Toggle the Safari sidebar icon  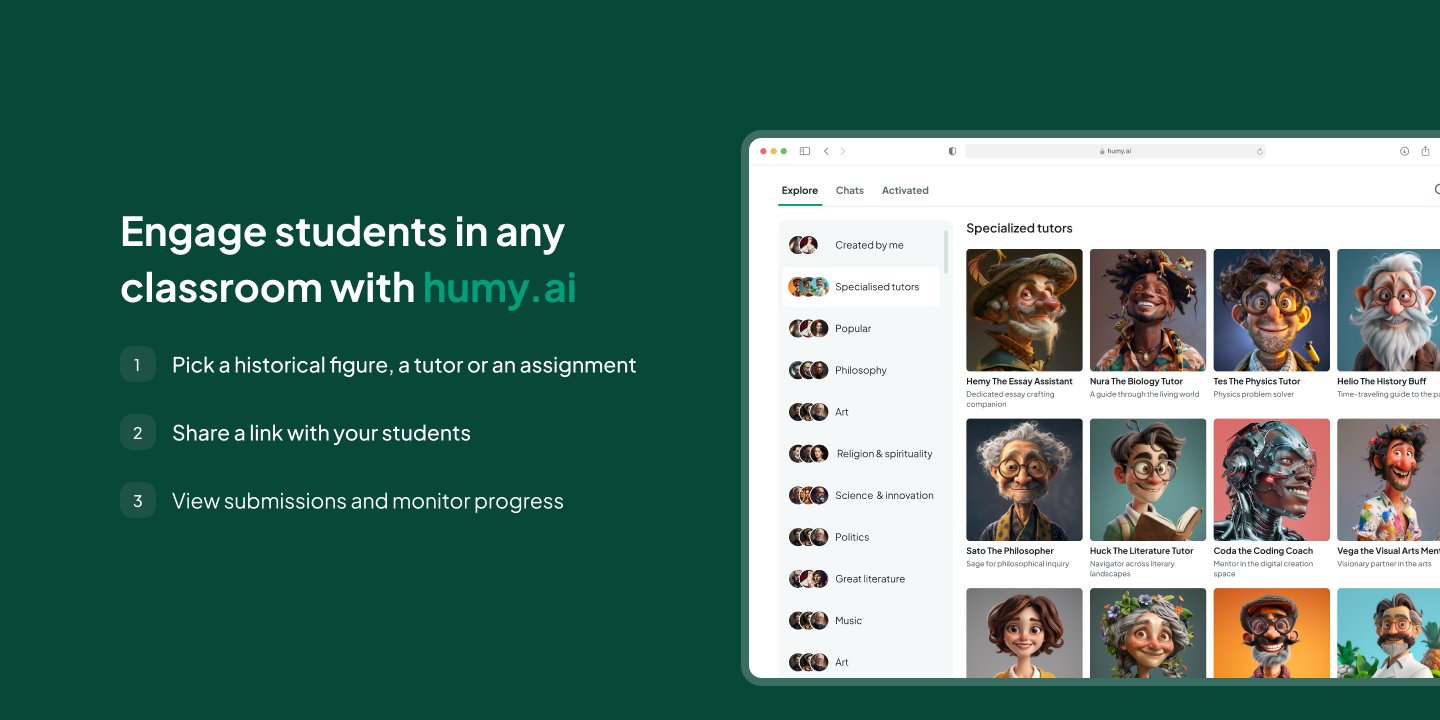[805, 151]
